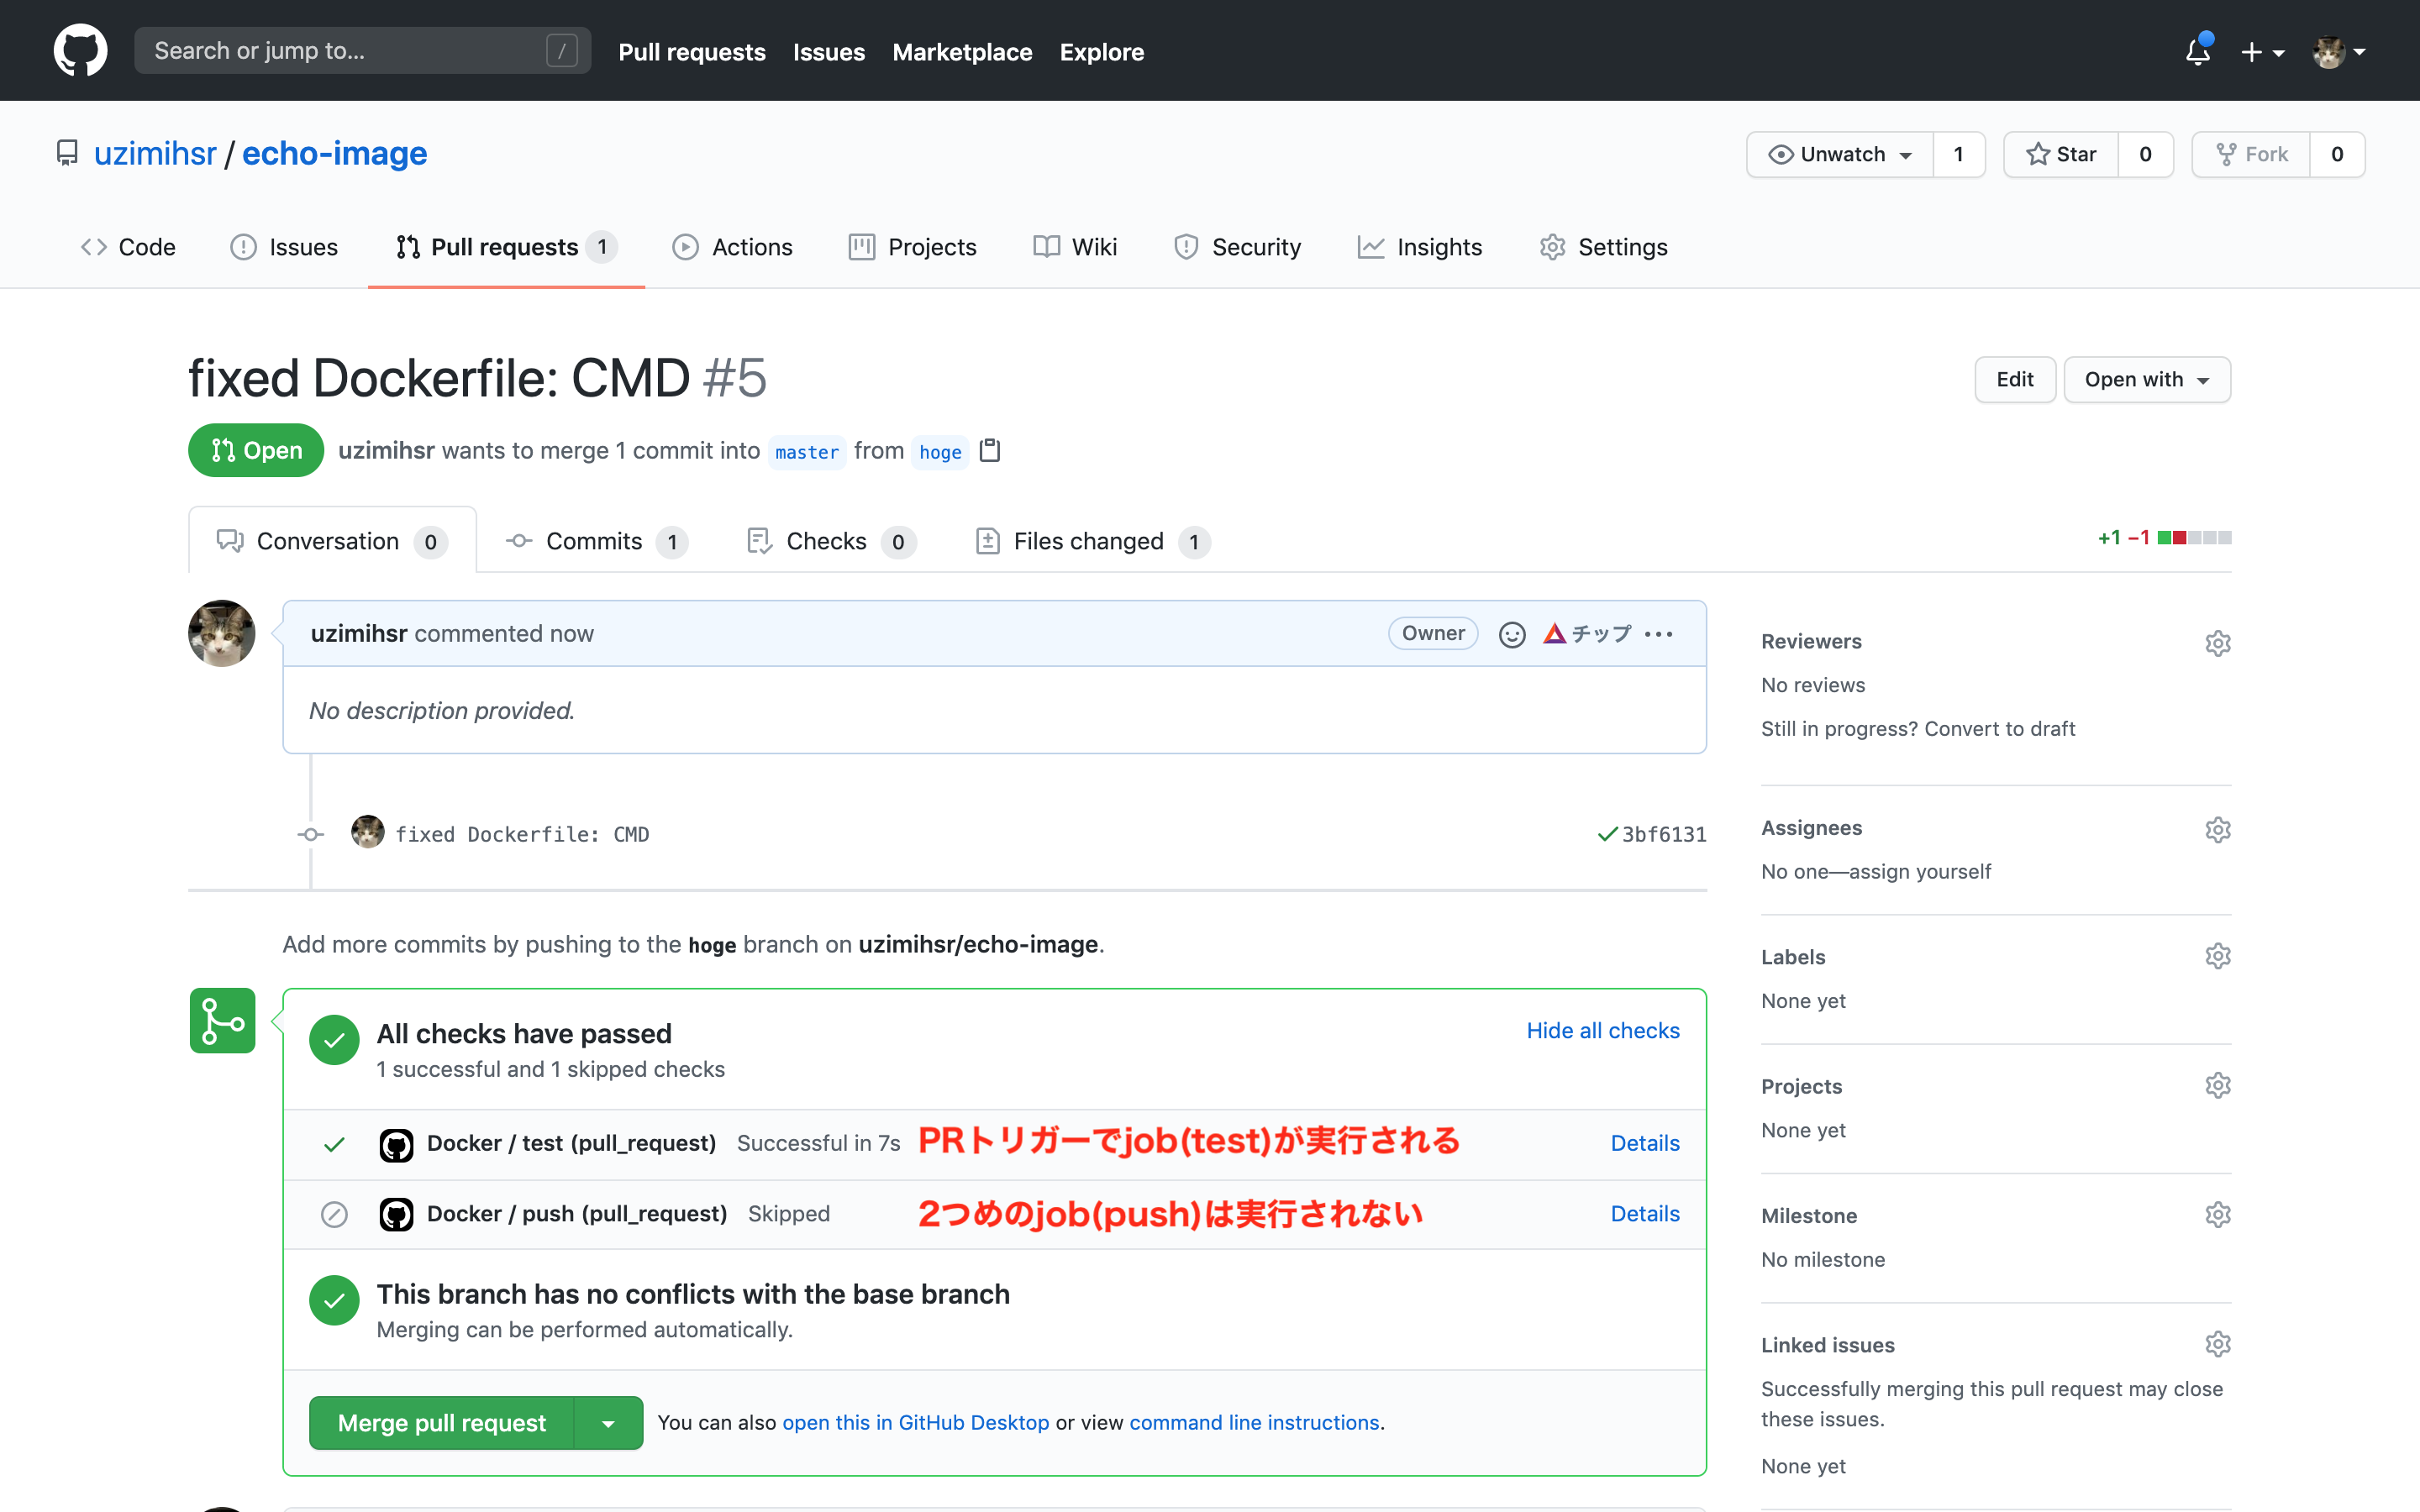The height and width of the screenshot is (1512, 2420).
Task: Click the skipped status icon on Docker / push
Action: point(334,1214)
